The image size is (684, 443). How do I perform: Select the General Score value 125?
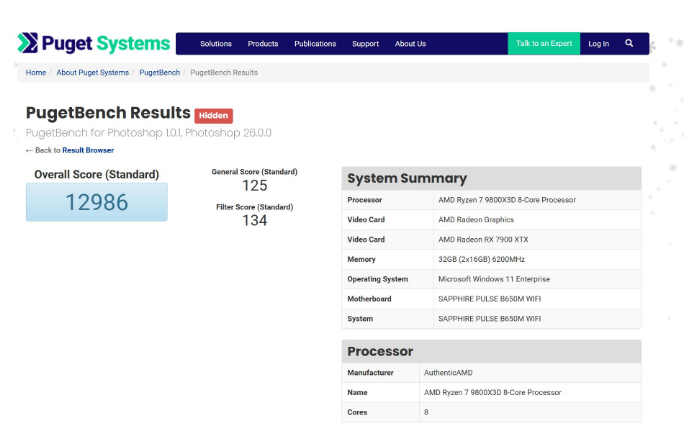[254, 186]
